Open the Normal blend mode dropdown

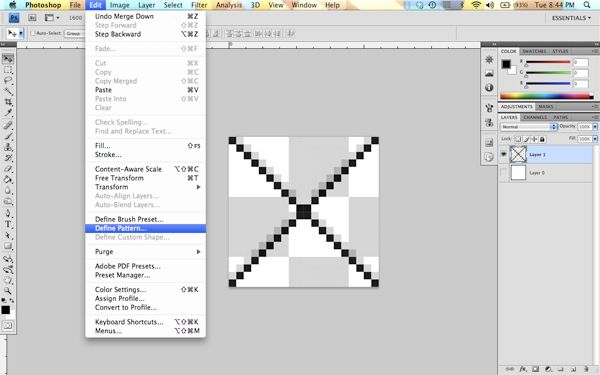[x=529, y=127]
